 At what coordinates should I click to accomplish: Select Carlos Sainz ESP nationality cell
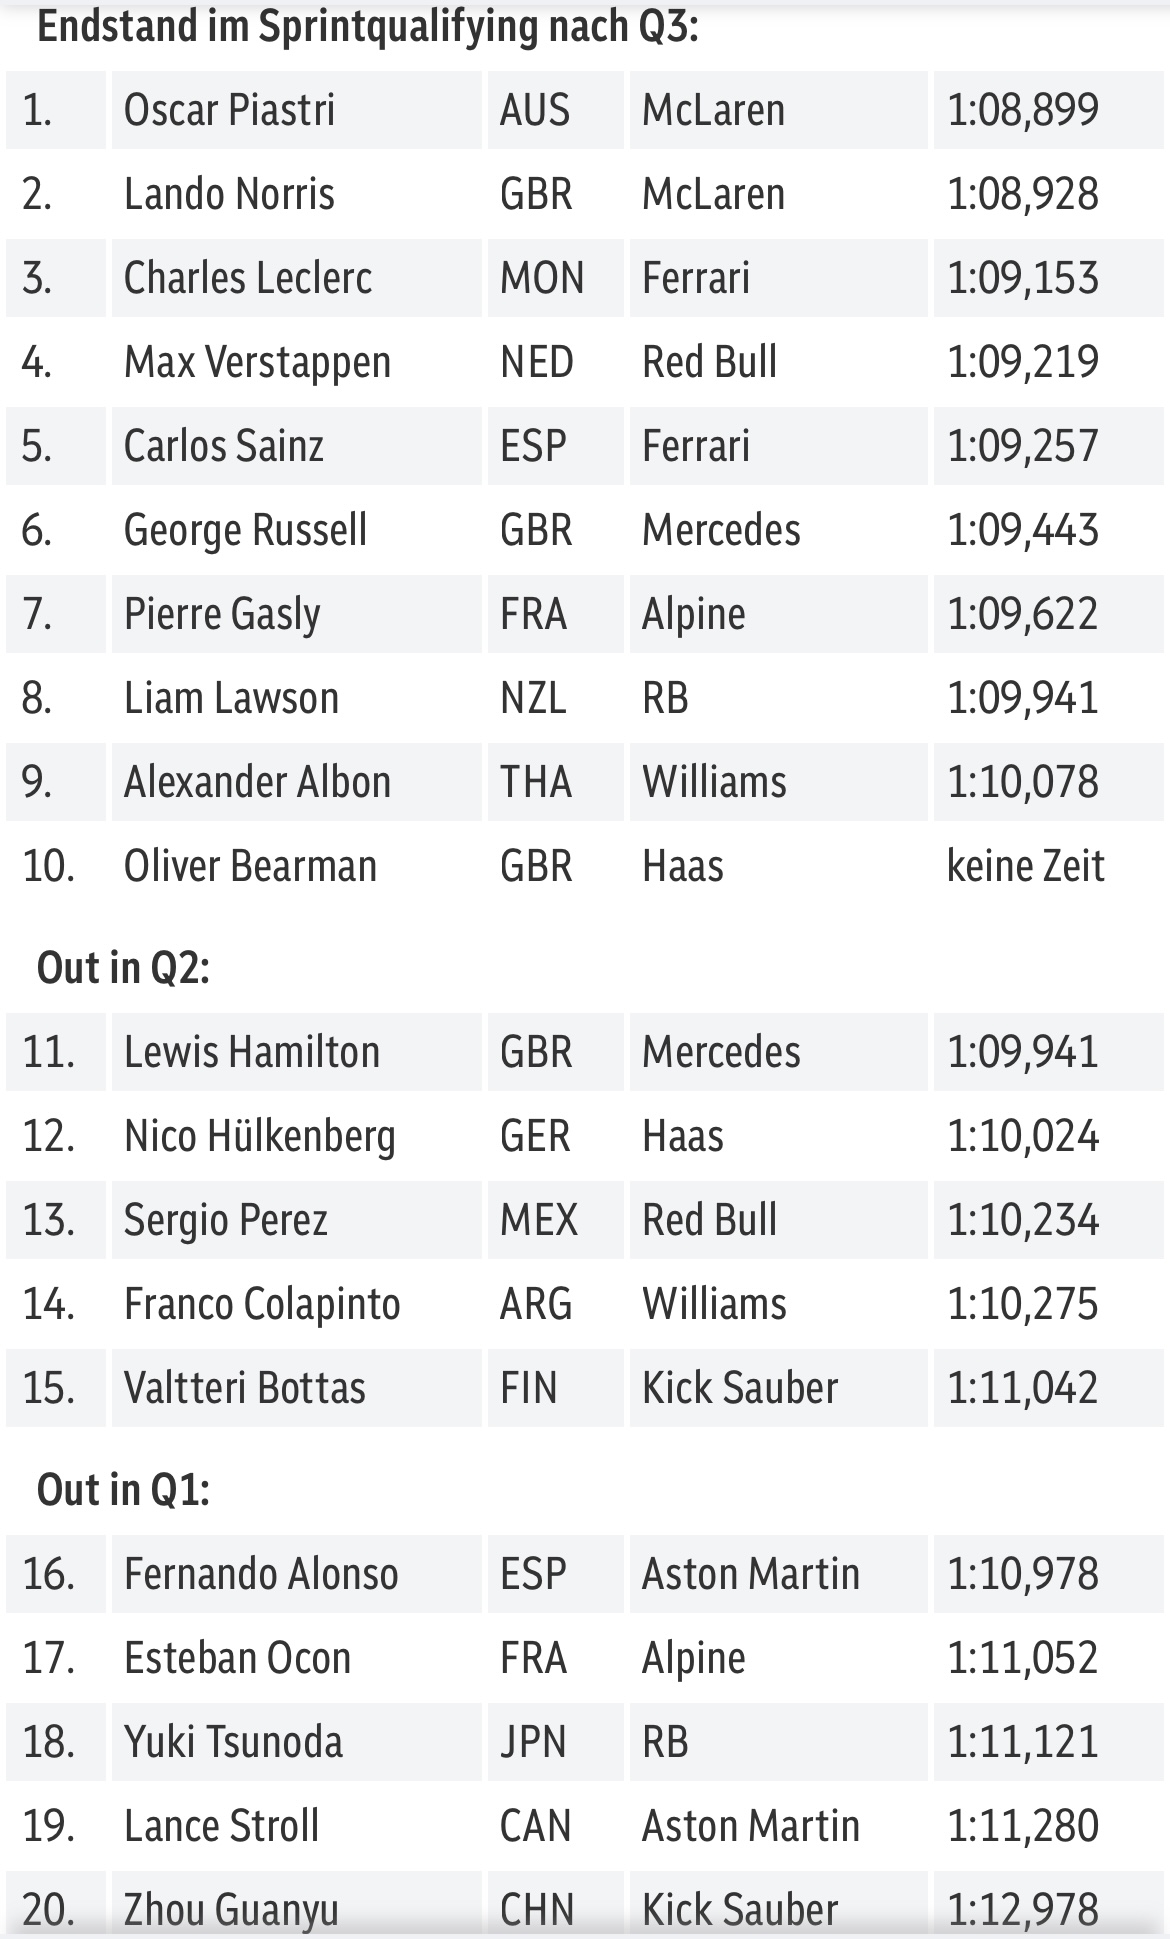[555, 446]
